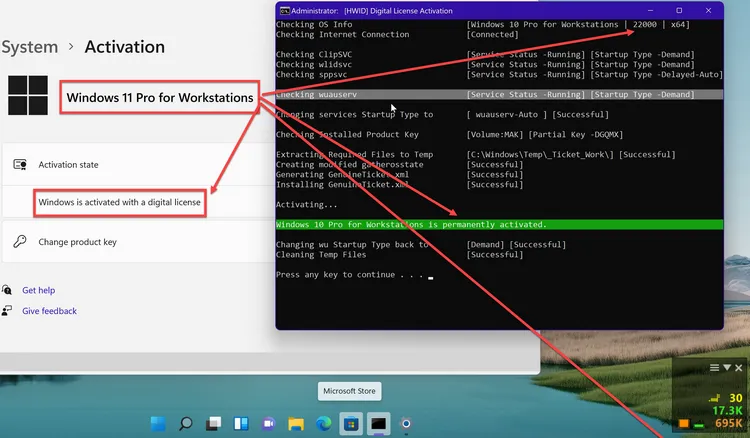Screen dimensions: 750x438
Task: Click 'Checking ClipSVC' console line
Action: tap(314, 55)
